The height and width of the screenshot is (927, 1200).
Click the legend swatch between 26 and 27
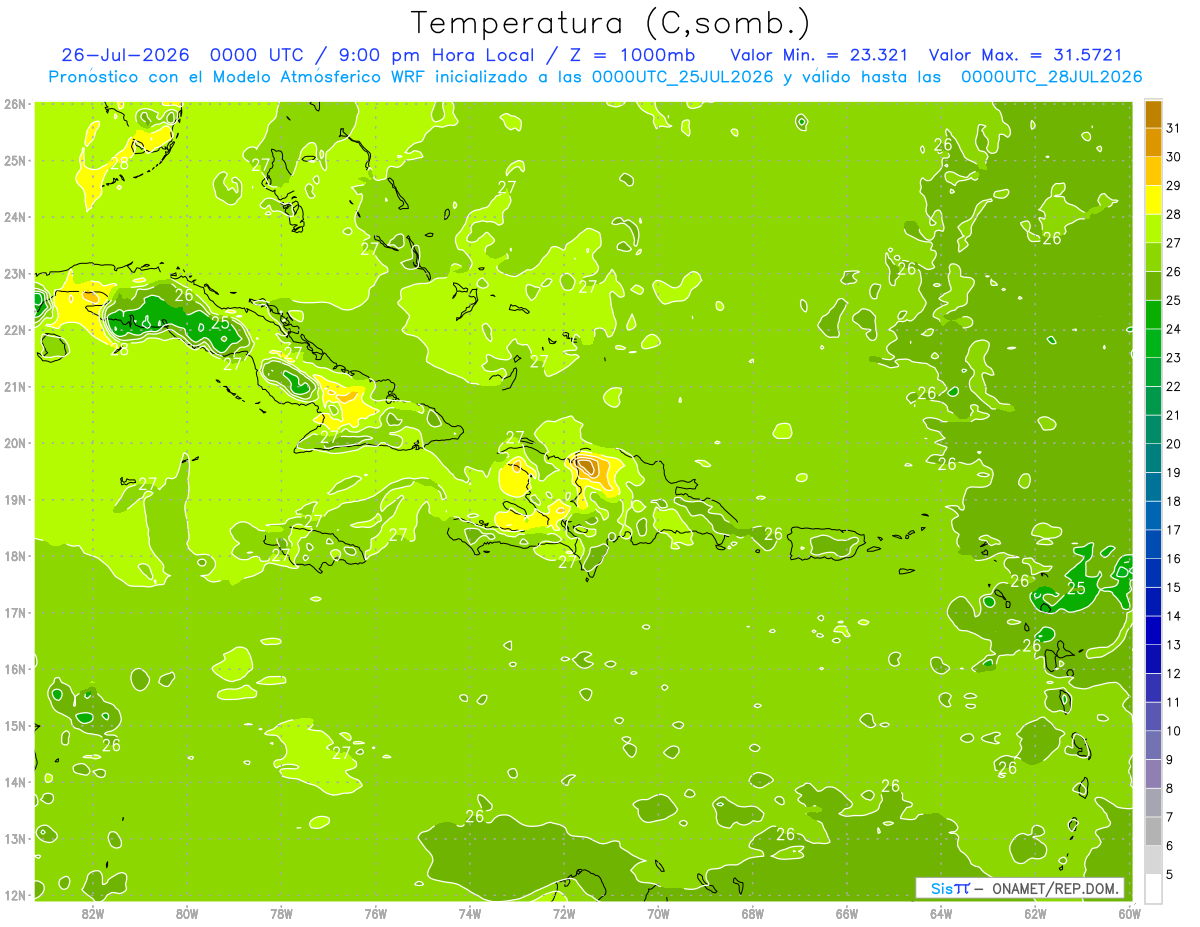1153,257
